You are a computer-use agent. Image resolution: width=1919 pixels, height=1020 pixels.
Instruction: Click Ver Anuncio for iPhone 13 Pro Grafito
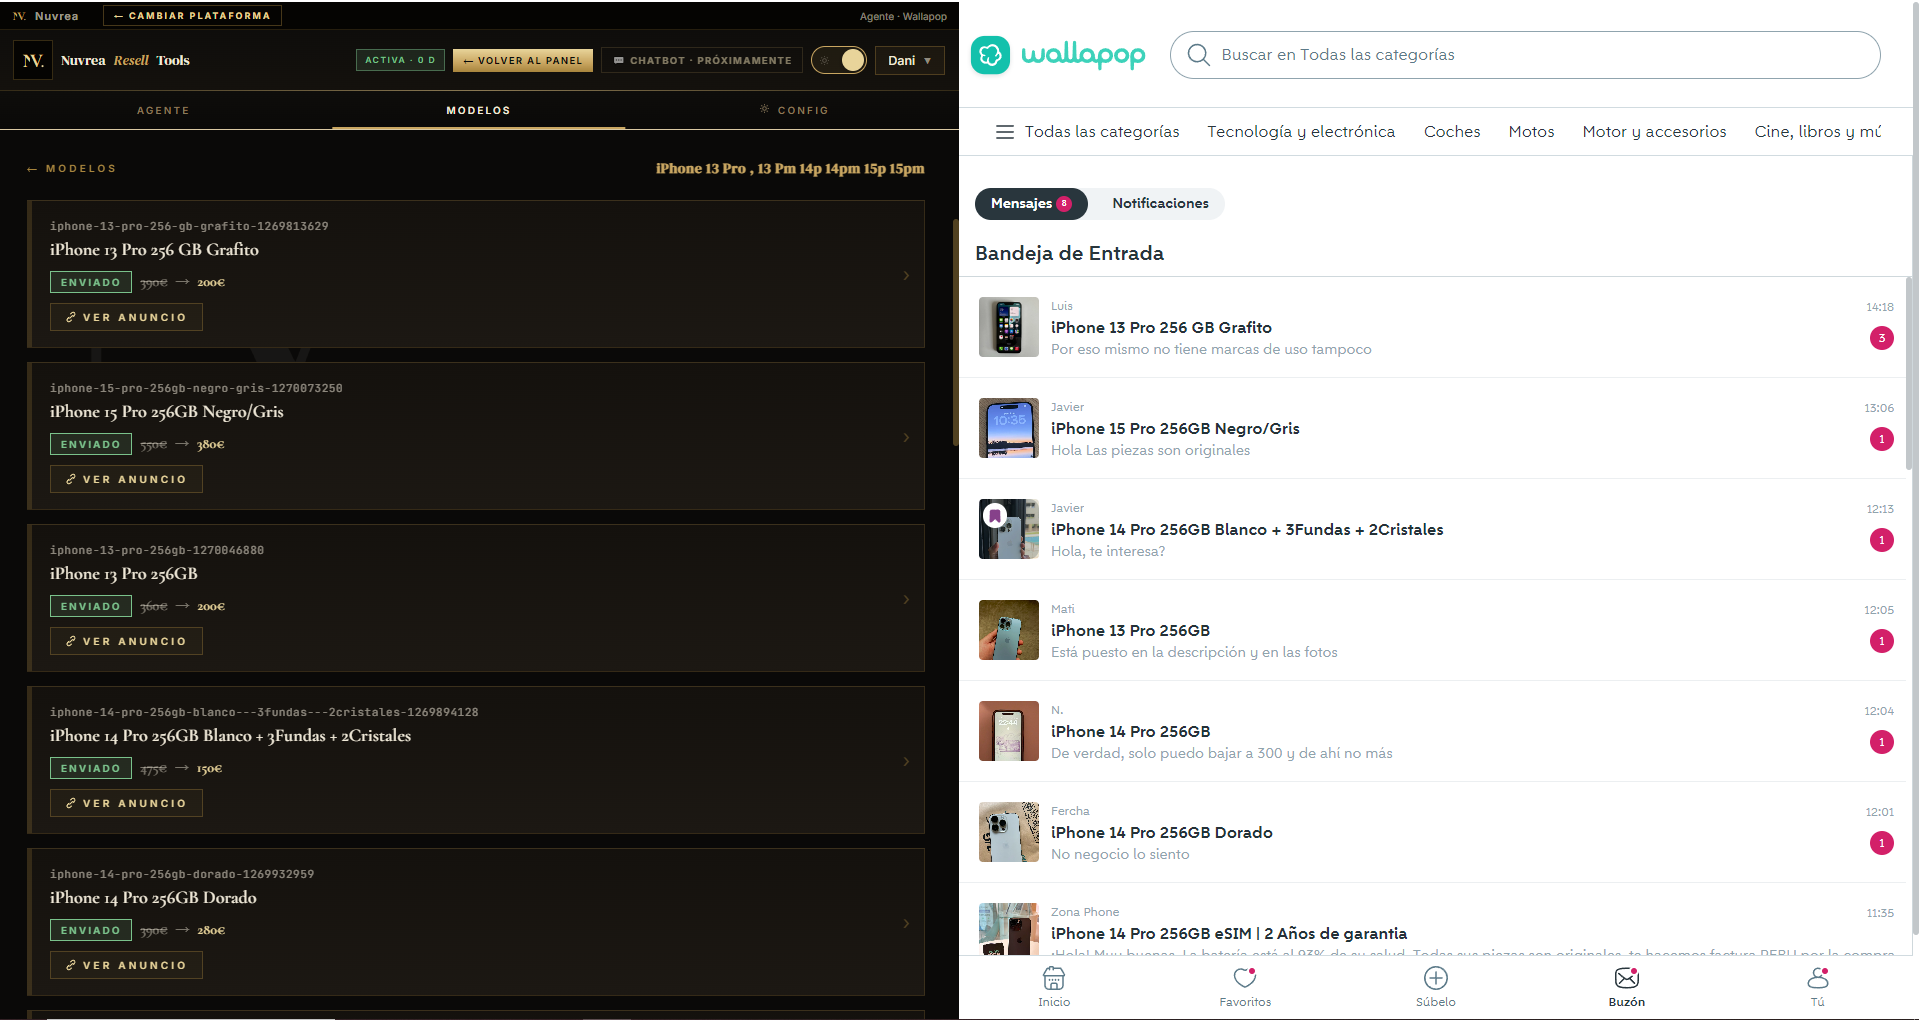pos(126,317)
